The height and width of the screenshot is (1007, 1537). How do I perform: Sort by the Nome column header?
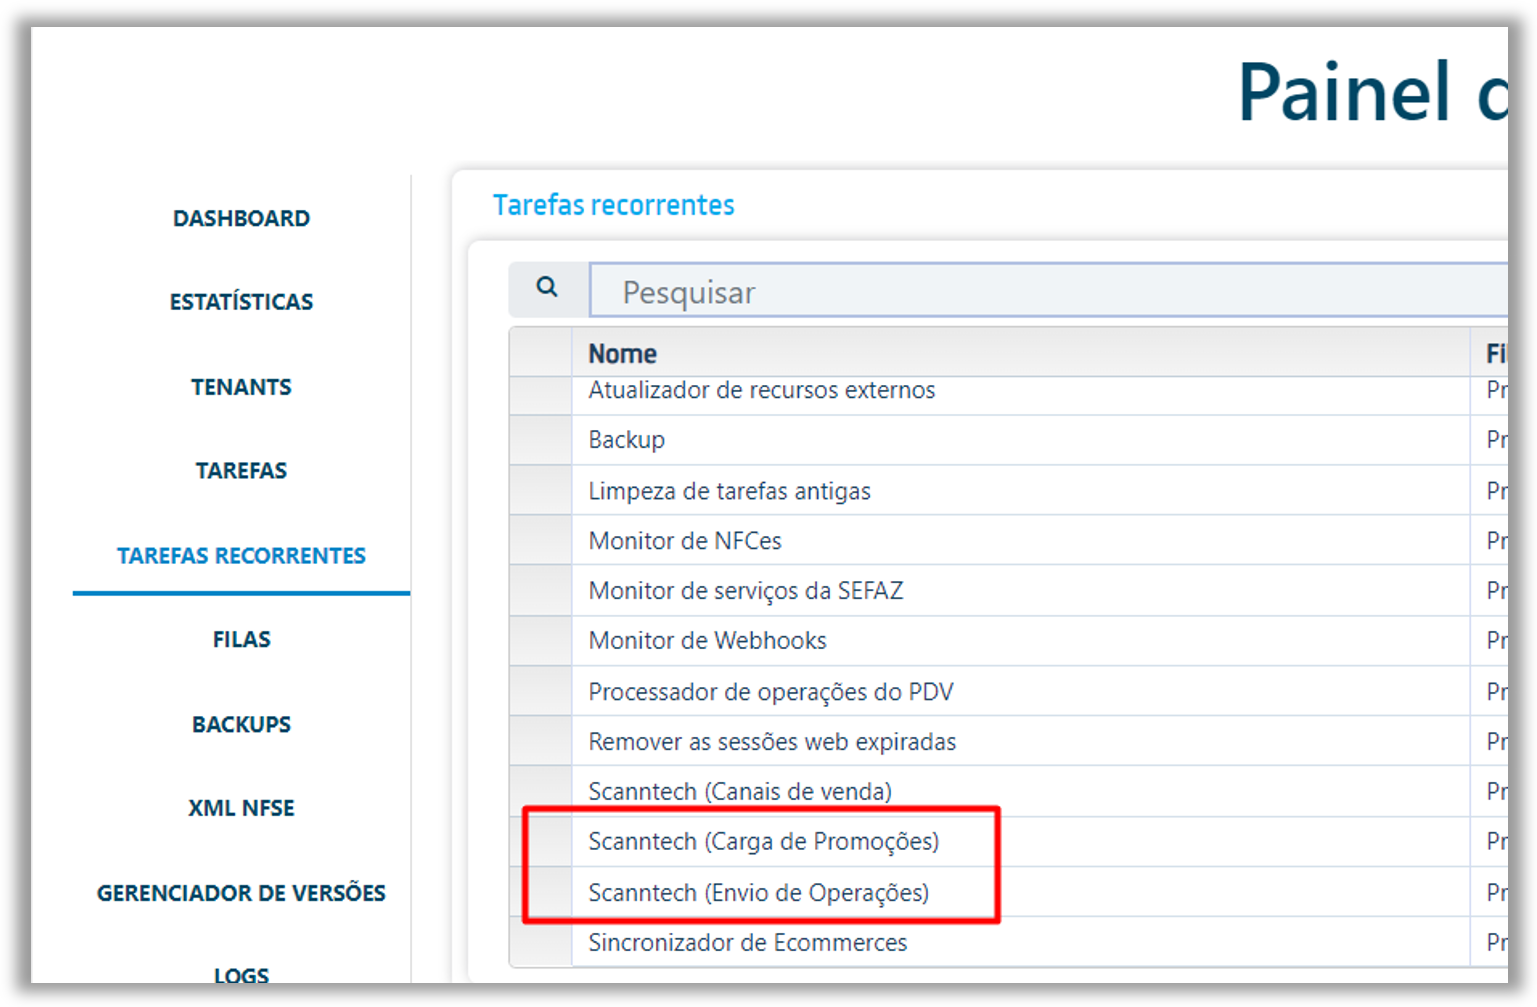(x=622, y=354)
